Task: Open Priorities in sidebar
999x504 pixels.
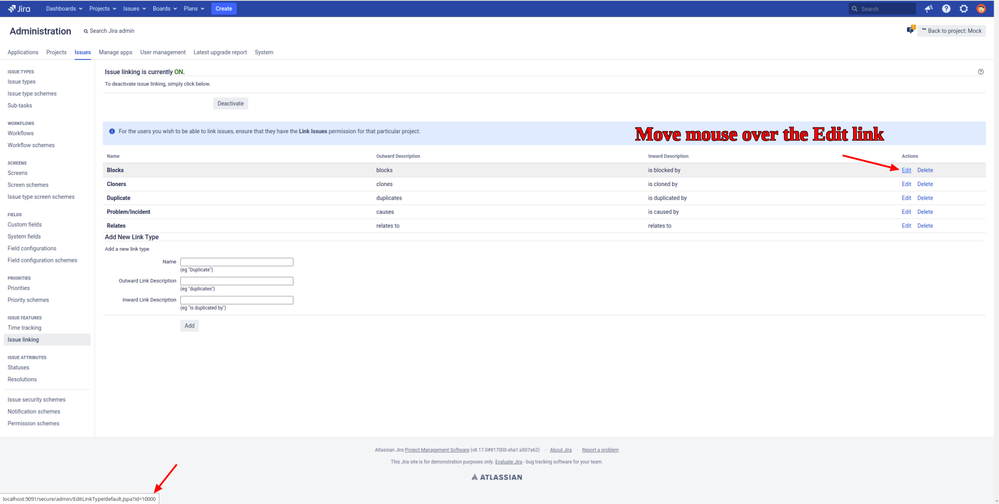Action: coord(18,288)
